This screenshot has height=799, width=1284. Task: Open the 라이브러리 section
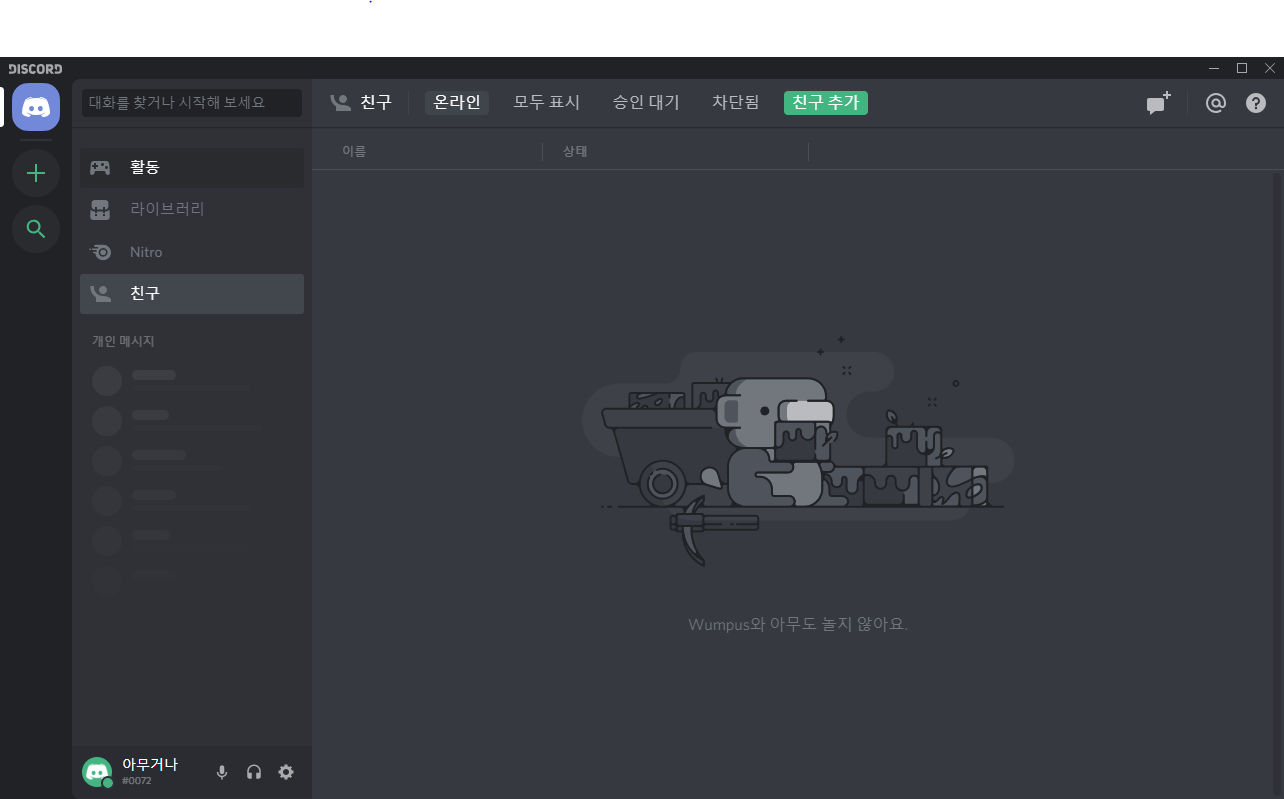pyautogui.click(x=192, y=209)
